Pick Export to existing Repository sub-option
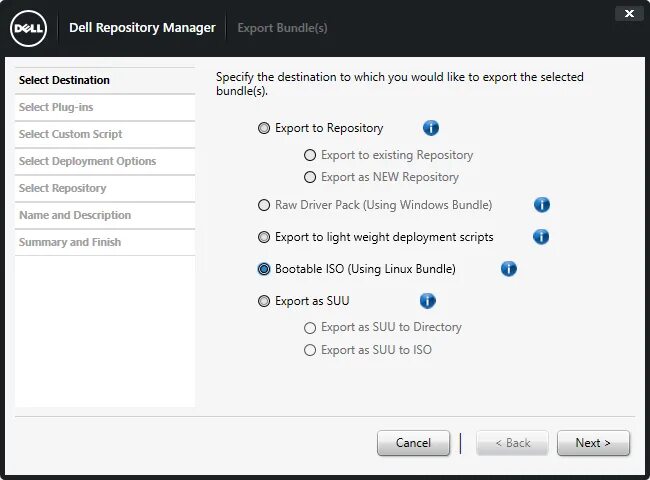This screenshot has width=650, height=480. click(x=310, y=155)
